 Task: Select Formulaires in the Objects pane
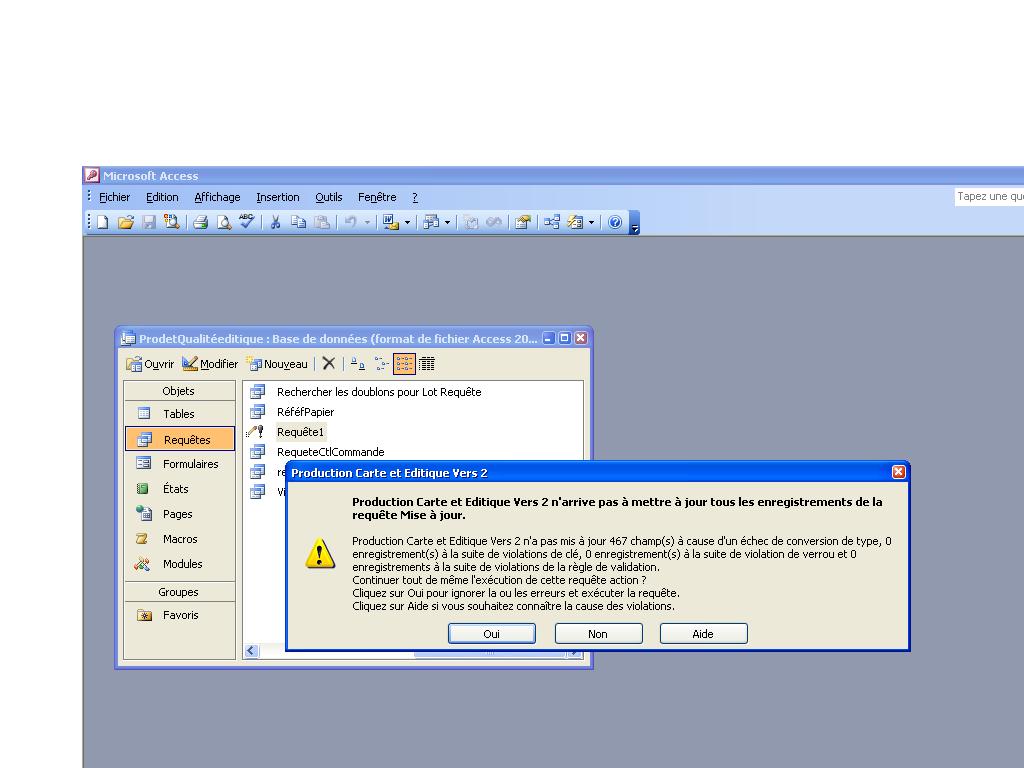(x=179, y=464)
